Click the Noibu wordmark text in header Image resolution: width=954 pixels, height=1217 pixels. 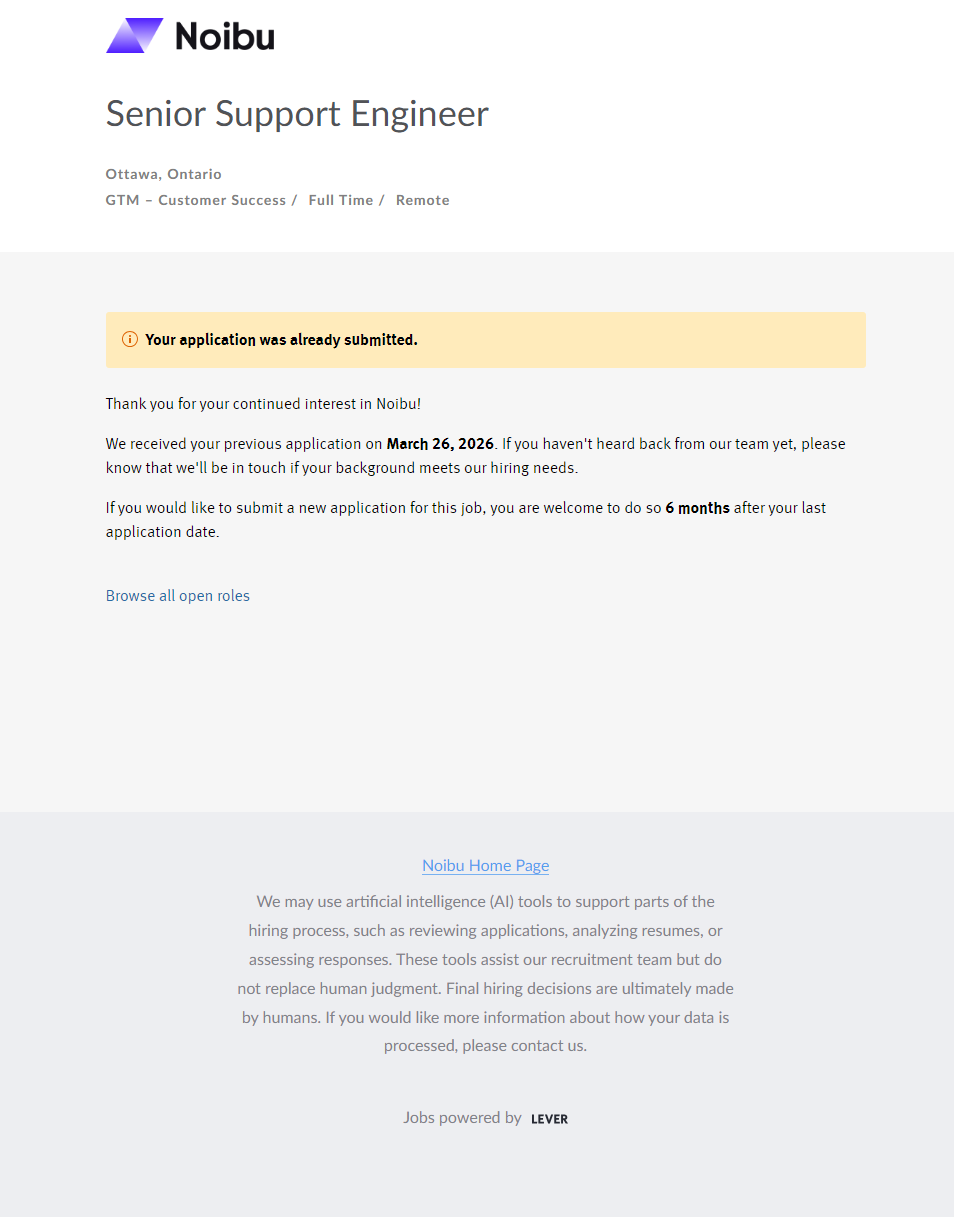click(225, 36)
